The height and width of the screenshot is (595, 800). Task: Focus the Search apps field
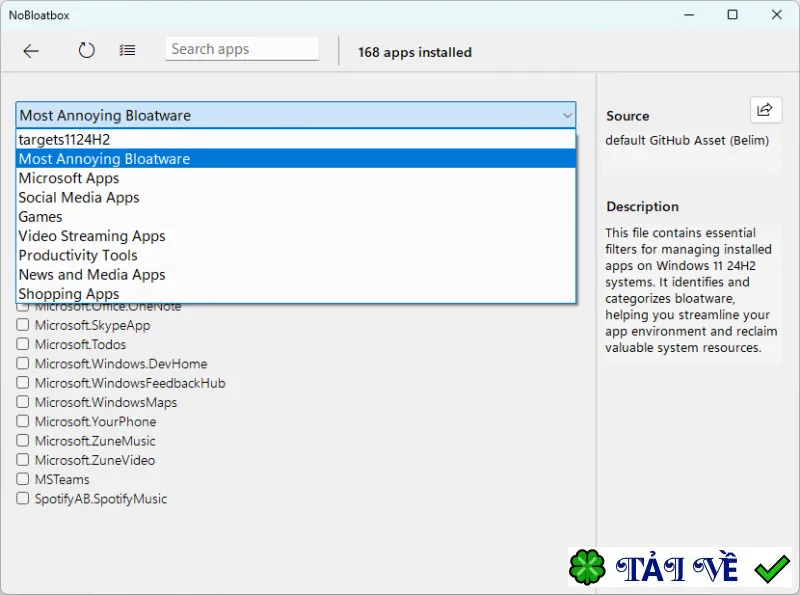(242, 49)
